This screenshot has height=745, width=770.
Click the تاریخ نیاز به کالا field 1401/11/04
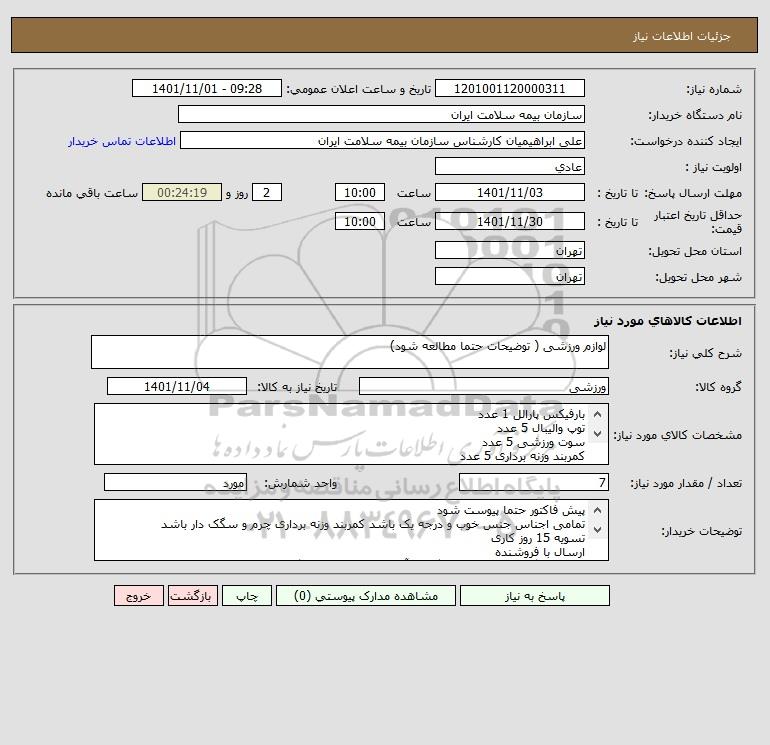pos(177,386)
